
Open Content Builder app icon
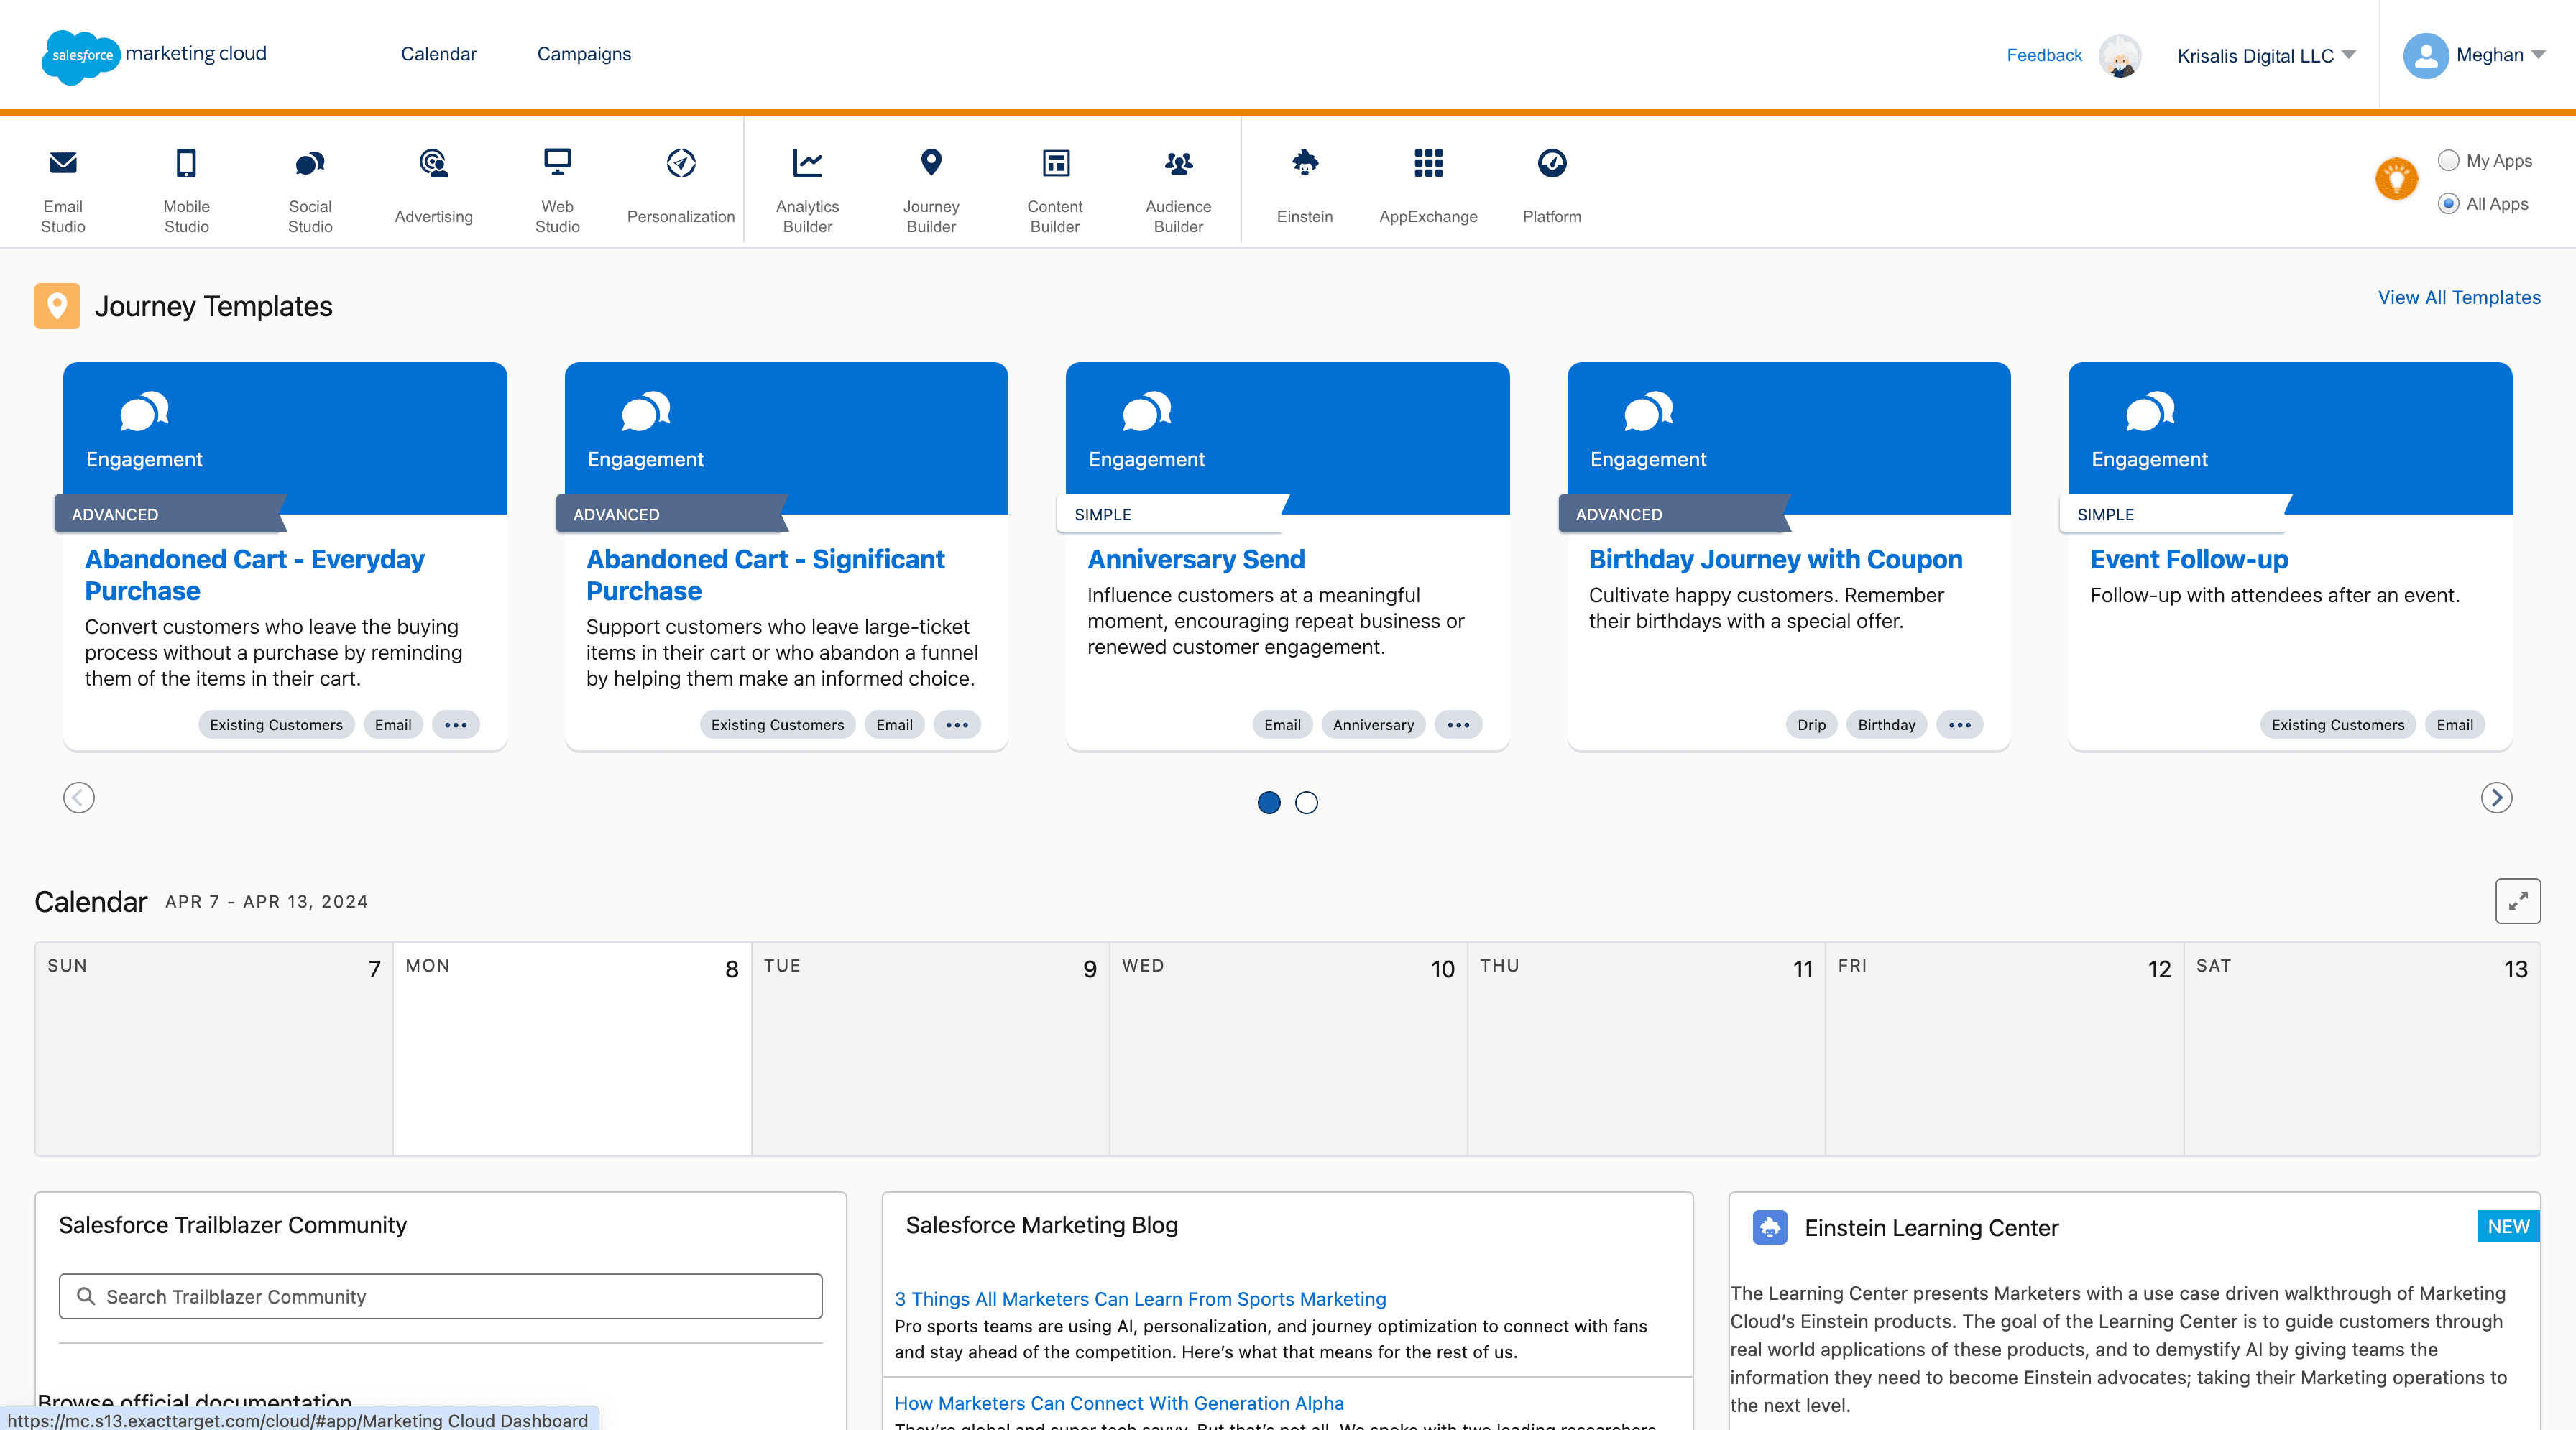point(1055,162)
